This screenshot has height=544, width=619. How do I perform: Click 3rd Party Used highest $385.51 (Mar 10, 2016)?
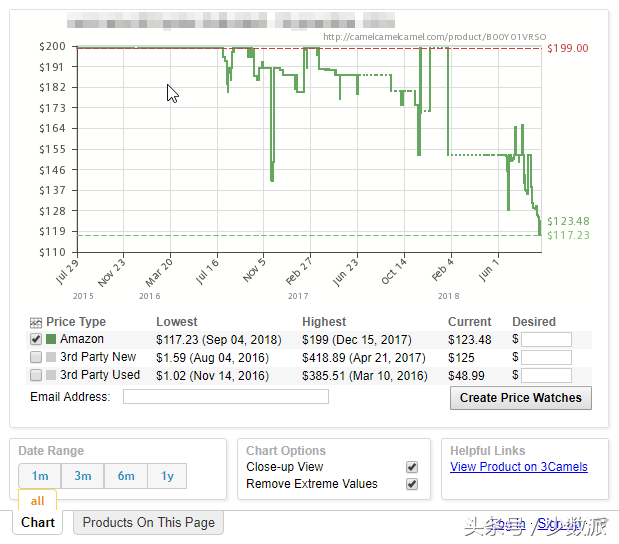pyautogui.click(x=365, y=376)
